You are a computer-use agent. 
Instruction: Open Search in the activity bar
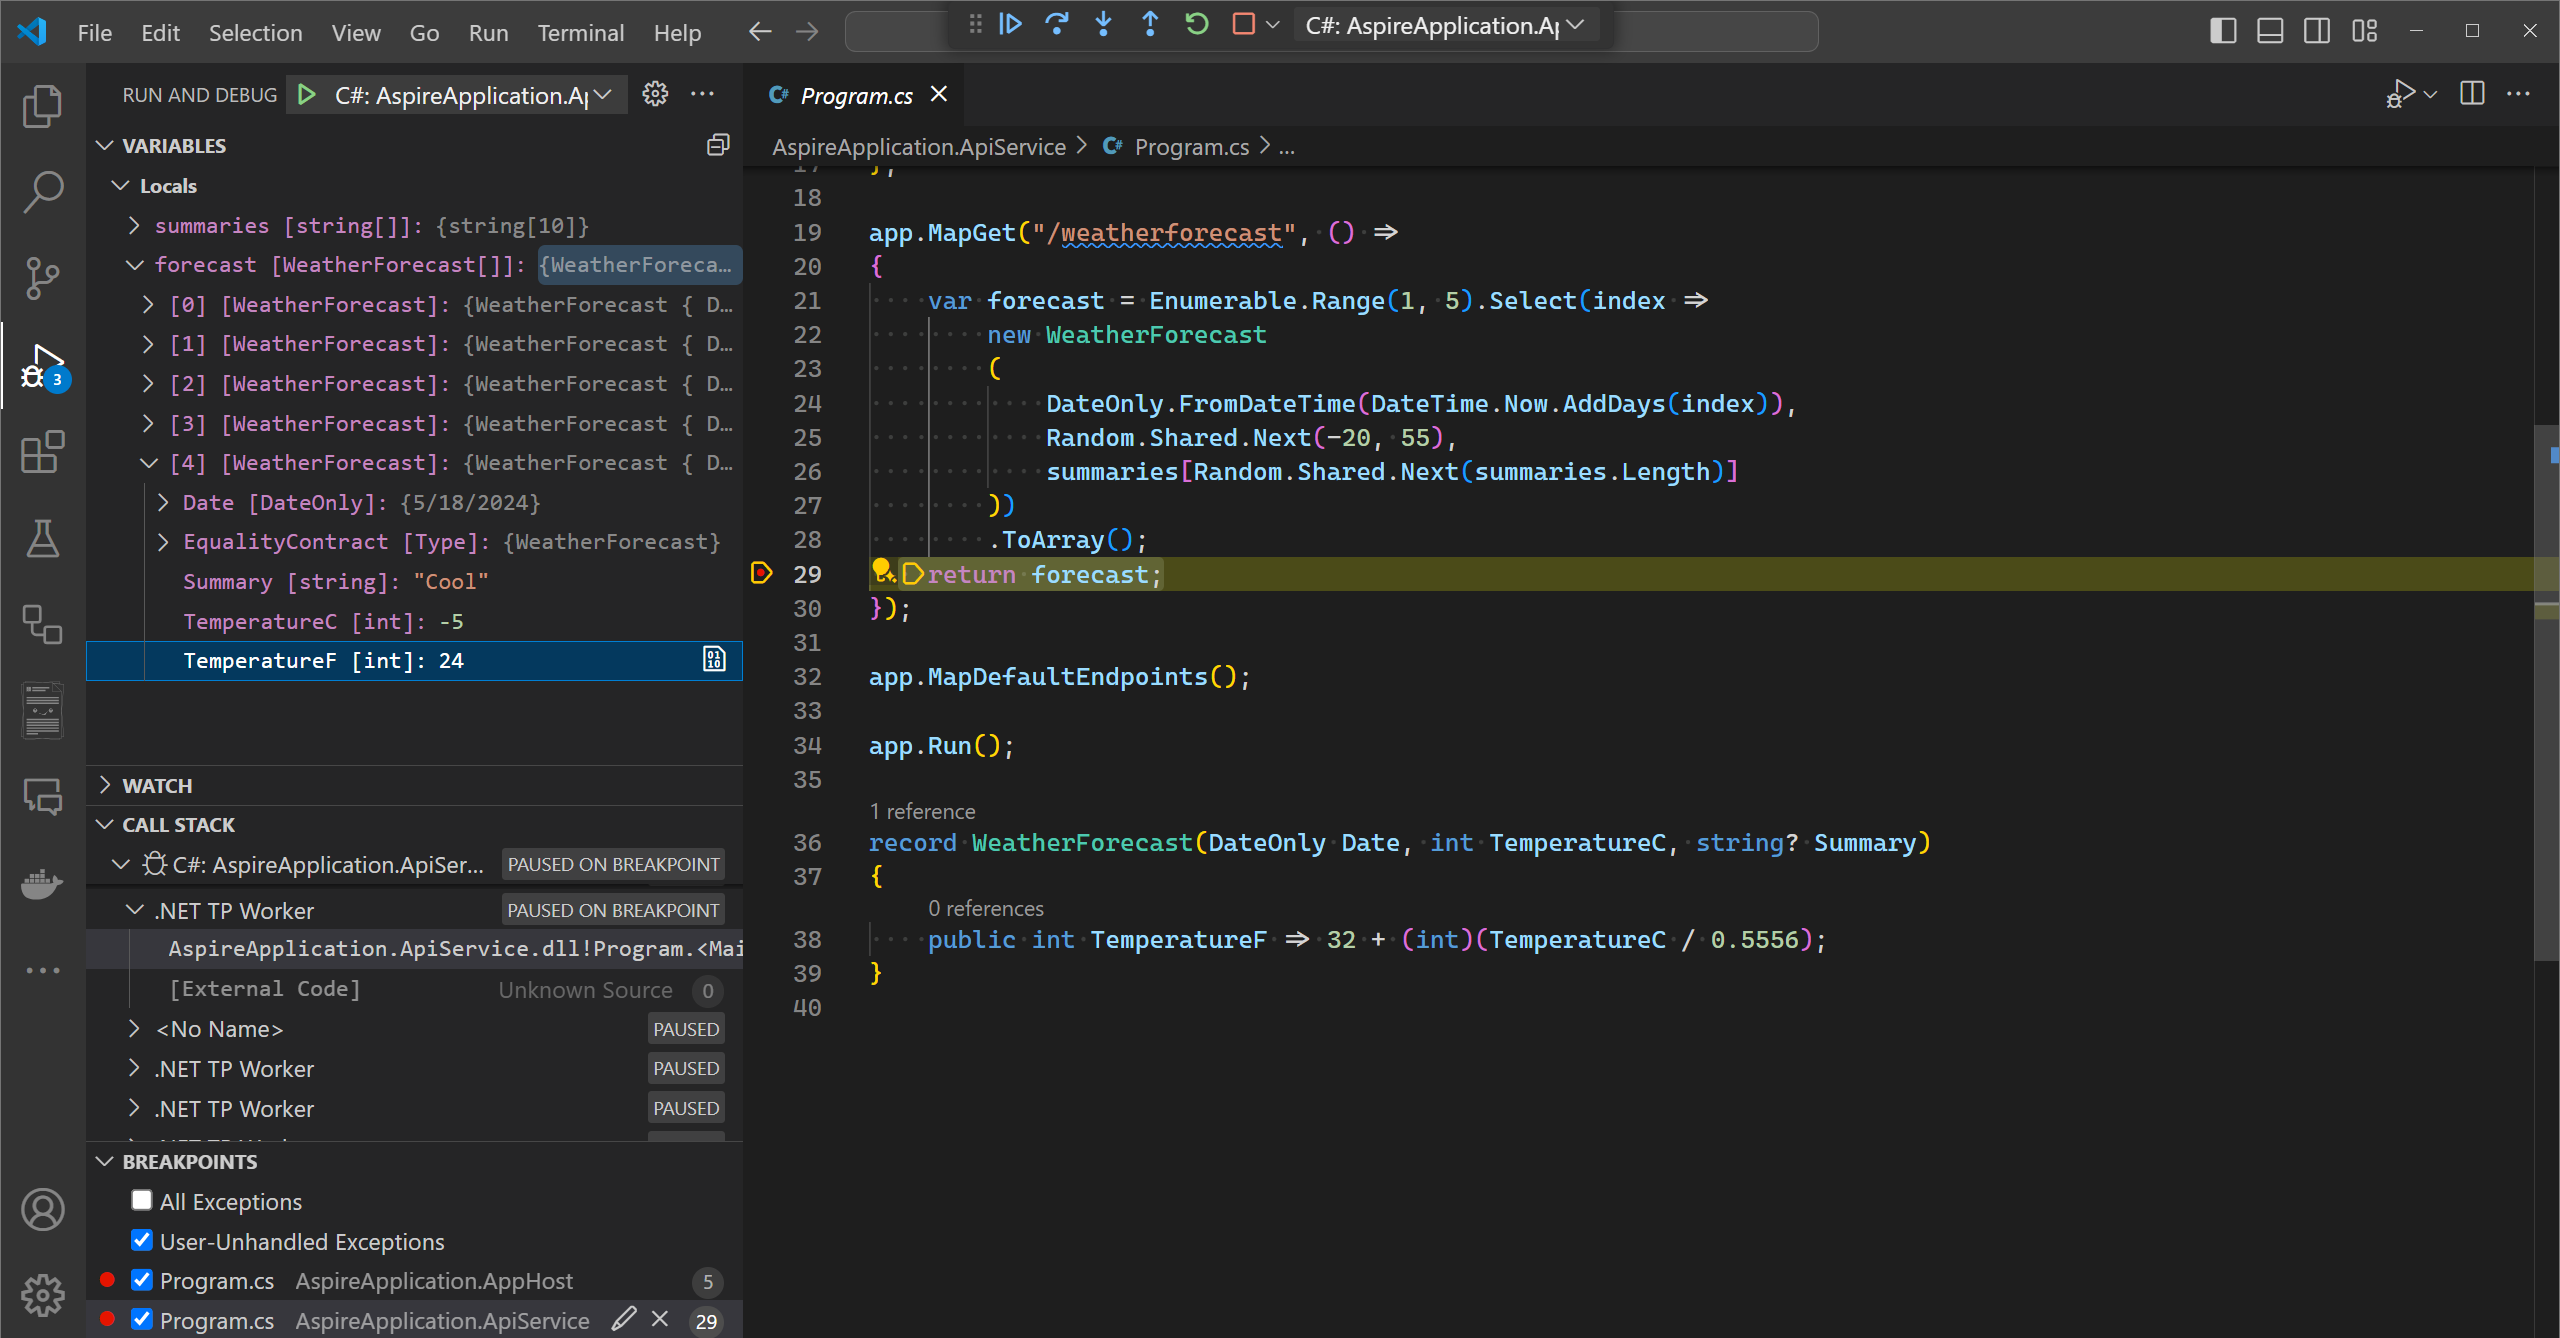42,192
